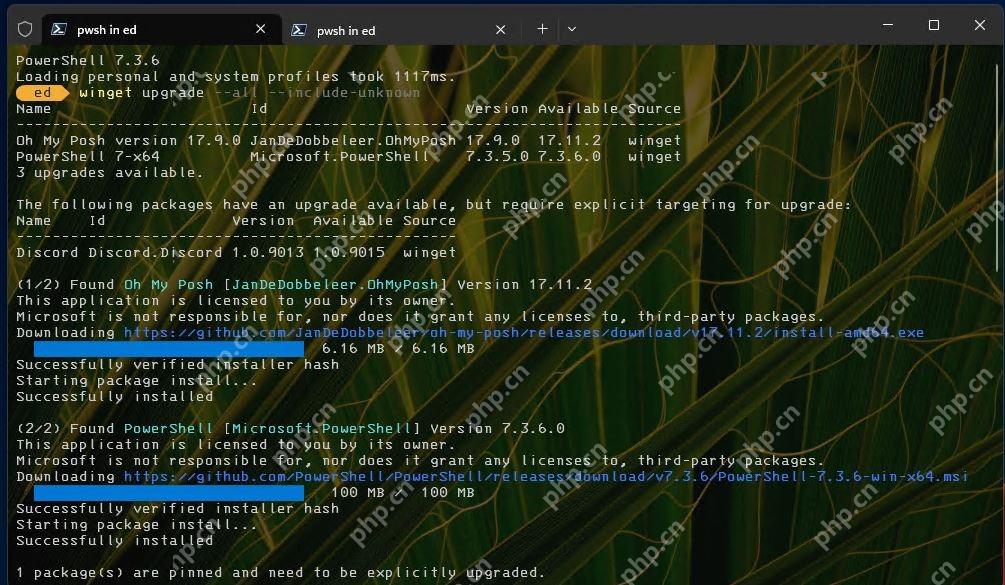Screen dimensions: 1005x585
Task: Open the new tab profile dropdown arrow
Action: tap(572, 29)
